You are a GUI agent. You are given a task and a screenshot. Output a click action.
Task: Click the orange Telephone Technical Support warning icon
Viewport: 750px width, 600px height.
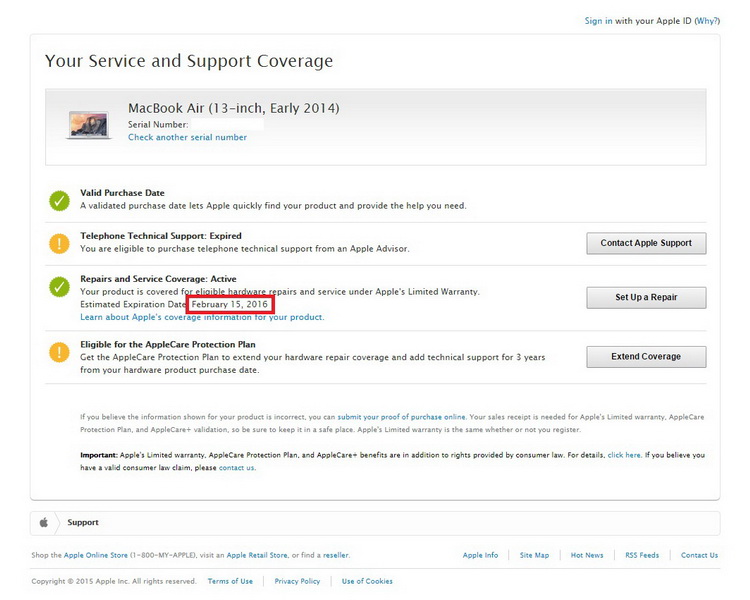point(59,243)
